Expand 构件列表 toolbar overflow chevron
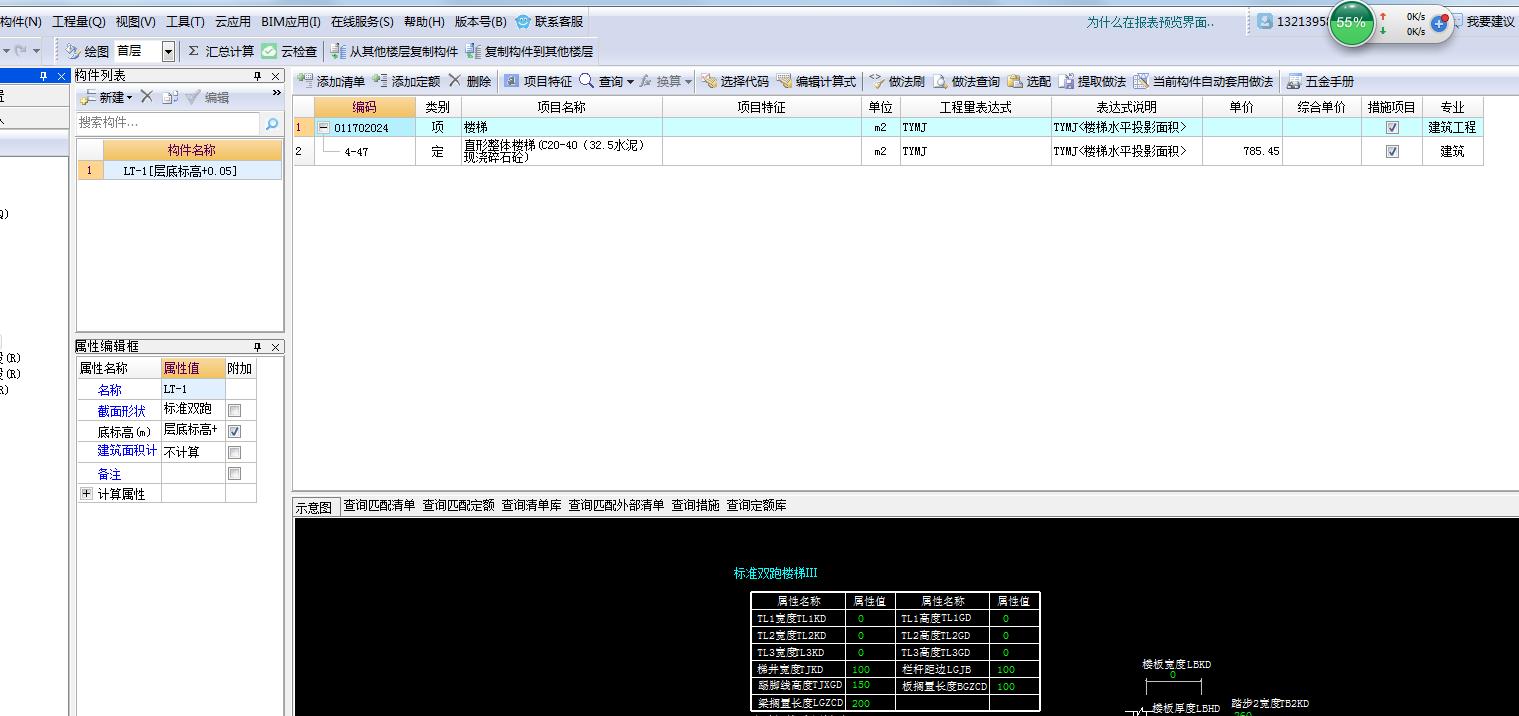 pos(277,93)
